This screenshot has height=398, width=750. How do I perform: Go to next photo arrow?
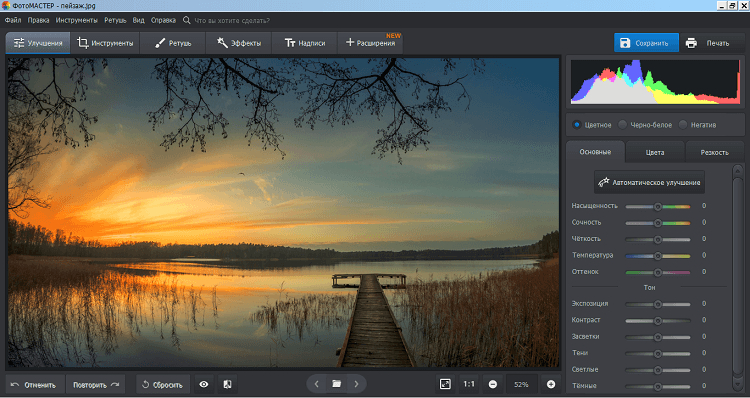356,384
